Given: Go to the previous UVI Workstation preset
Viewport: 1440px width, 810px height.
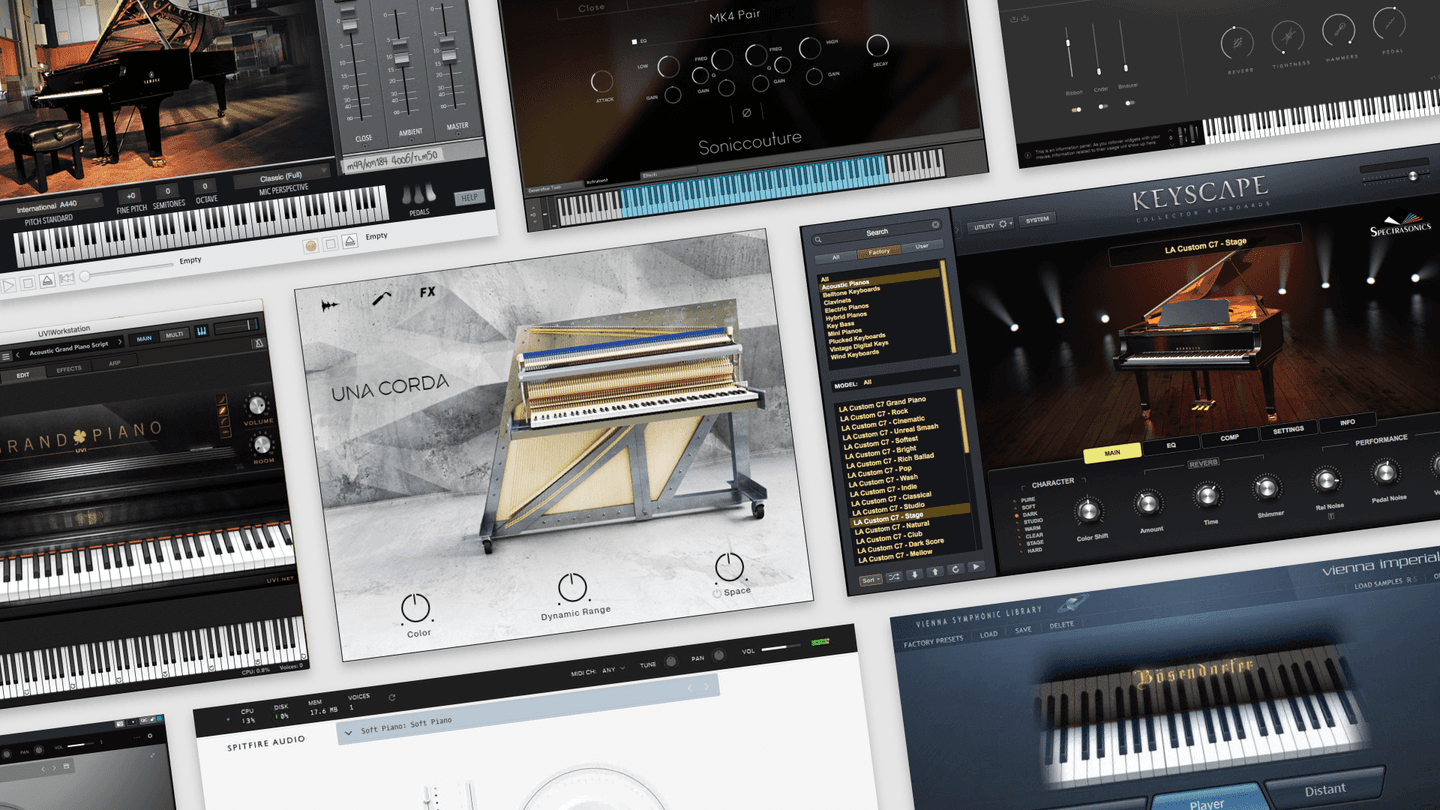Looking at the screenshot, I should pos(17,354).
